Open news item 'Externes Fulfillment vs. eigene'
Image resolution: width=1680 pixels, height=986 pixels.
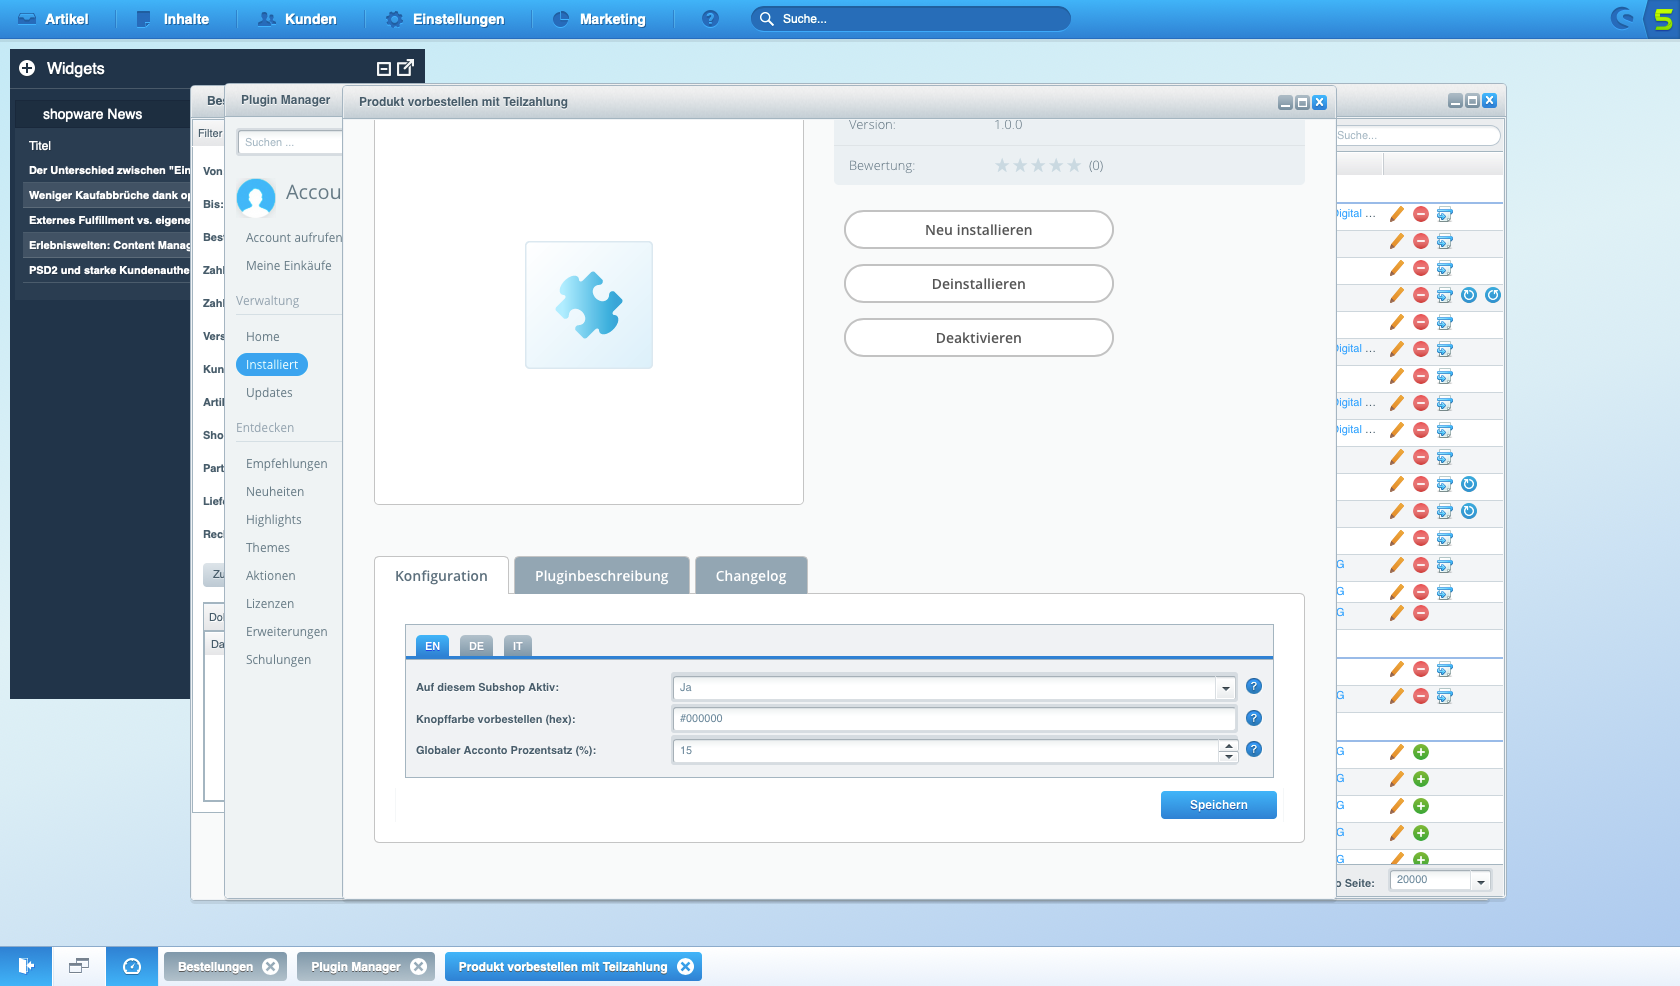coord(109,220)
